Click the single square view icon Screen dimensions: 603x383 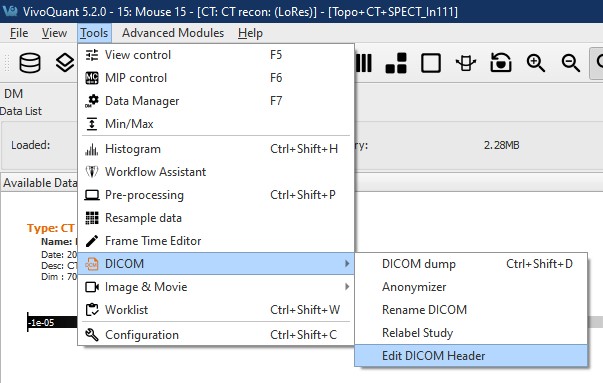click(431, 63)
